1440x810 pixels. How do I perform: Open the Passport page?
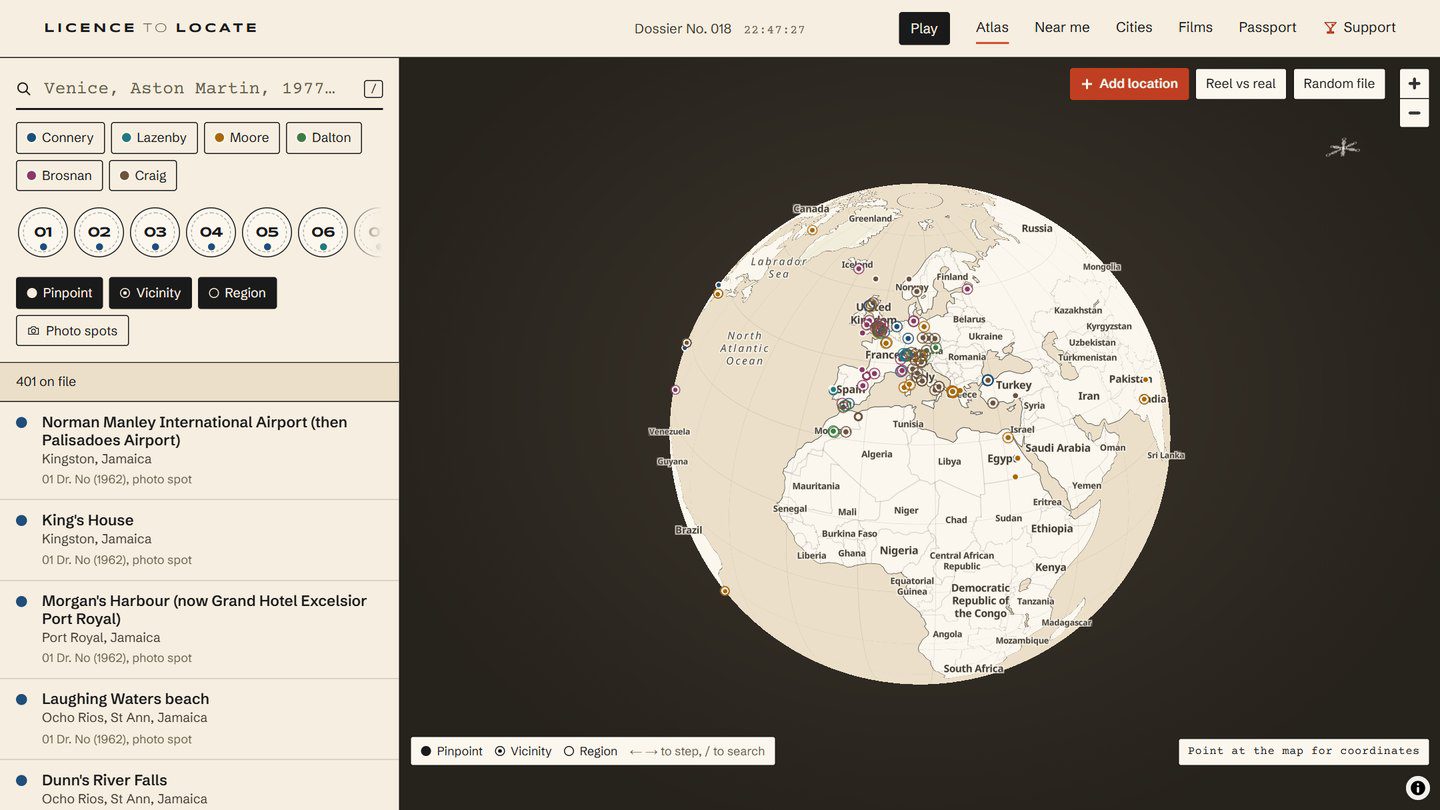tap(1267, 28)
